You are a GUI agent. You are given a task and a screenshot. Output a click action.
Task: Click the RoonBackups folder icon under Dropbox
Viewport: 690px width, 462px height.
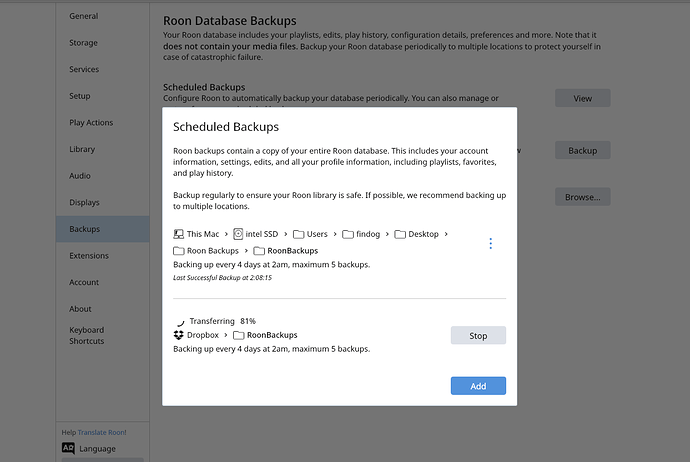[239, 335]
